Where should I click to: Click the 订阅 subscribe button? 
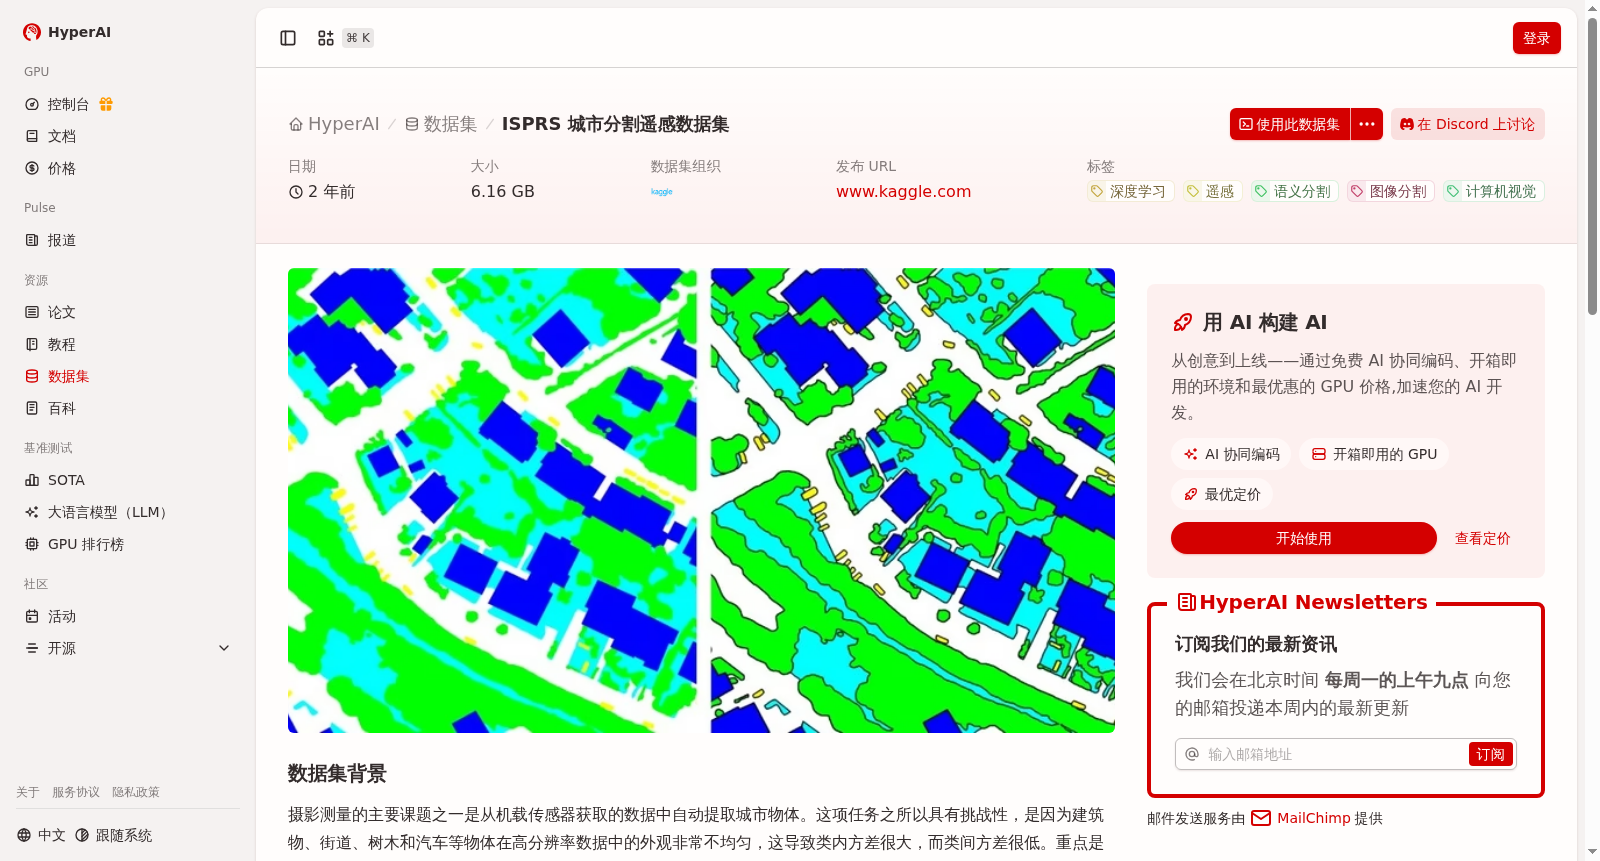coord(1490,754)
